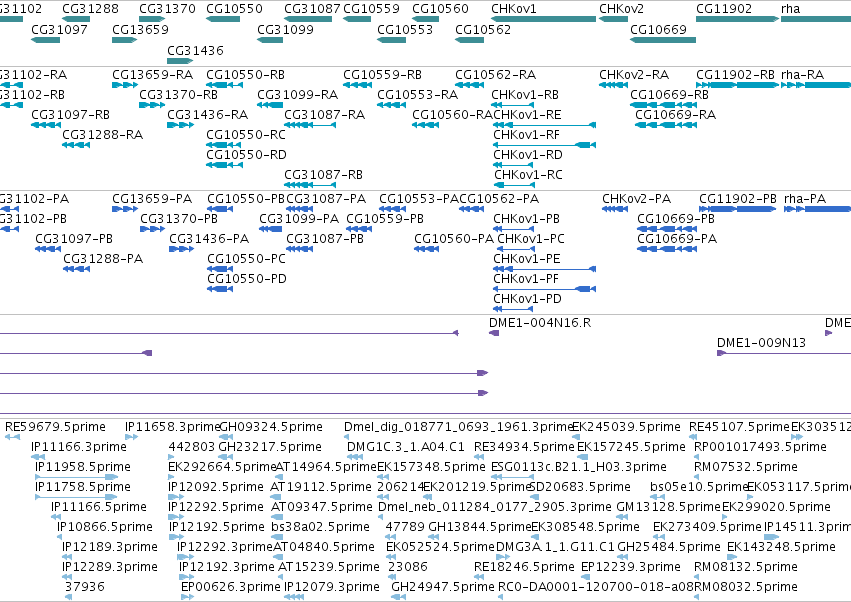Click the RE18246.5prime EST label
Viewport: 851px width, 602px height.
[x=524, y=567]
